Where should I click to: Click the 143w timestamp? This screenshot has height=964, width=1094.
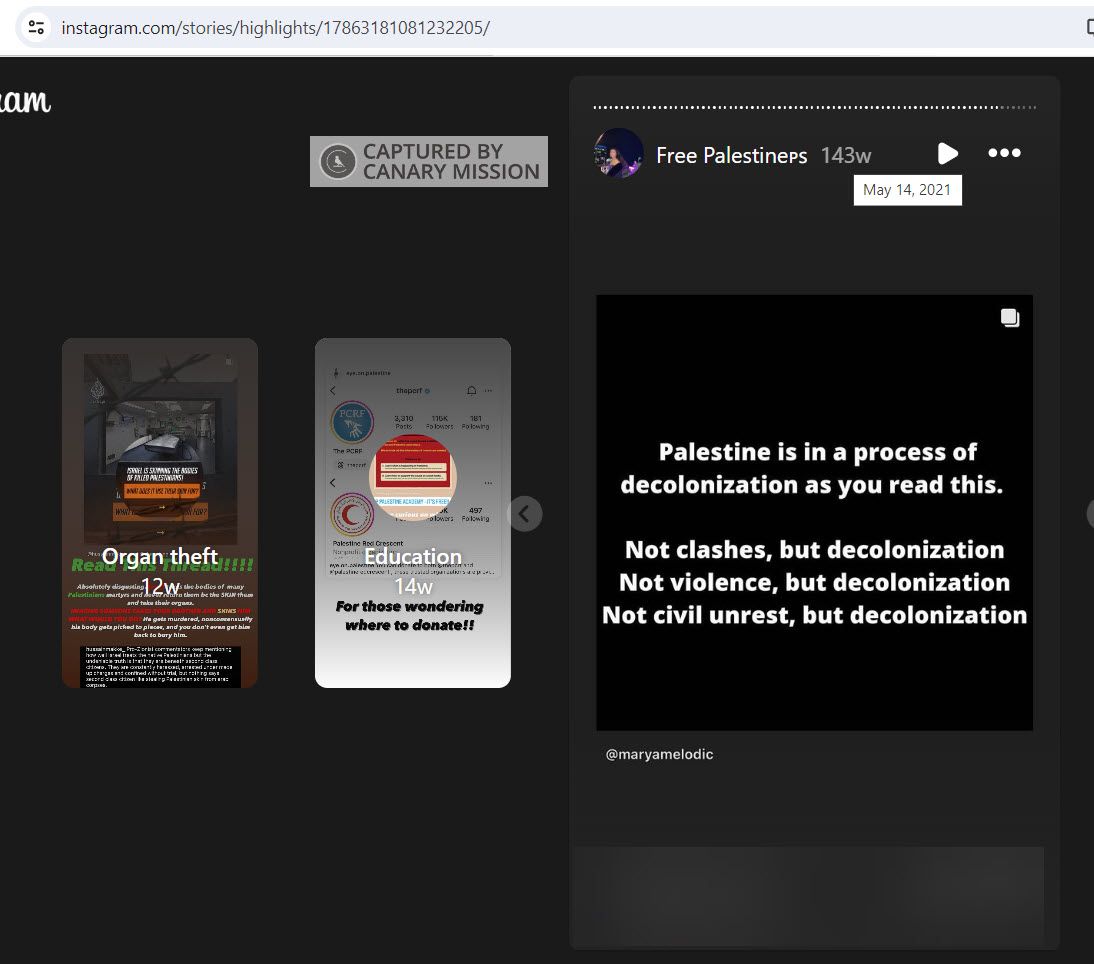[846, 156]
